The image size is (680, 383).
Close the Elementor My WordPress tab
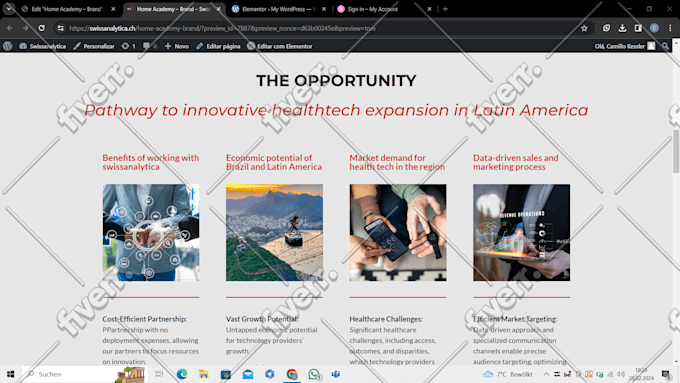click(324, 9)
